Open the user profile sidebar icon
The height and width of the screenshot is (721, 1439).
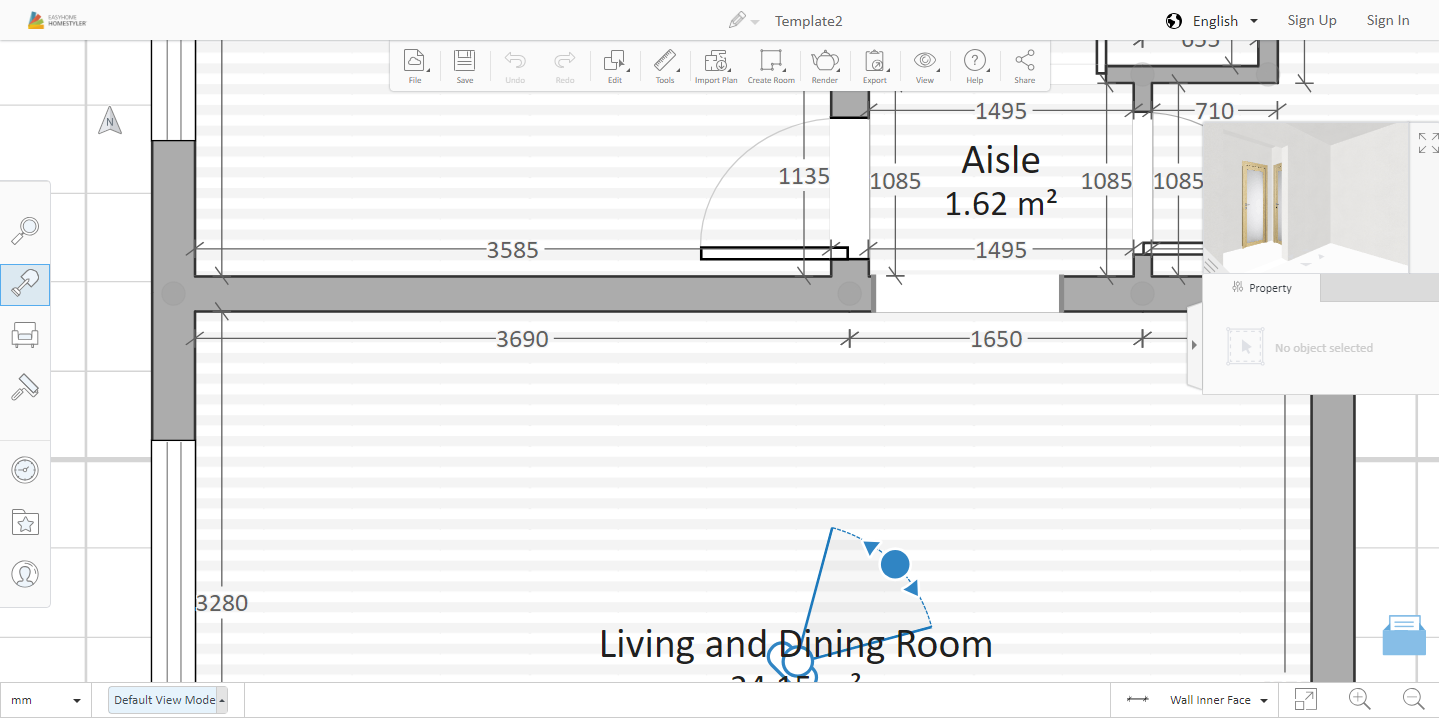coord(25,574)
